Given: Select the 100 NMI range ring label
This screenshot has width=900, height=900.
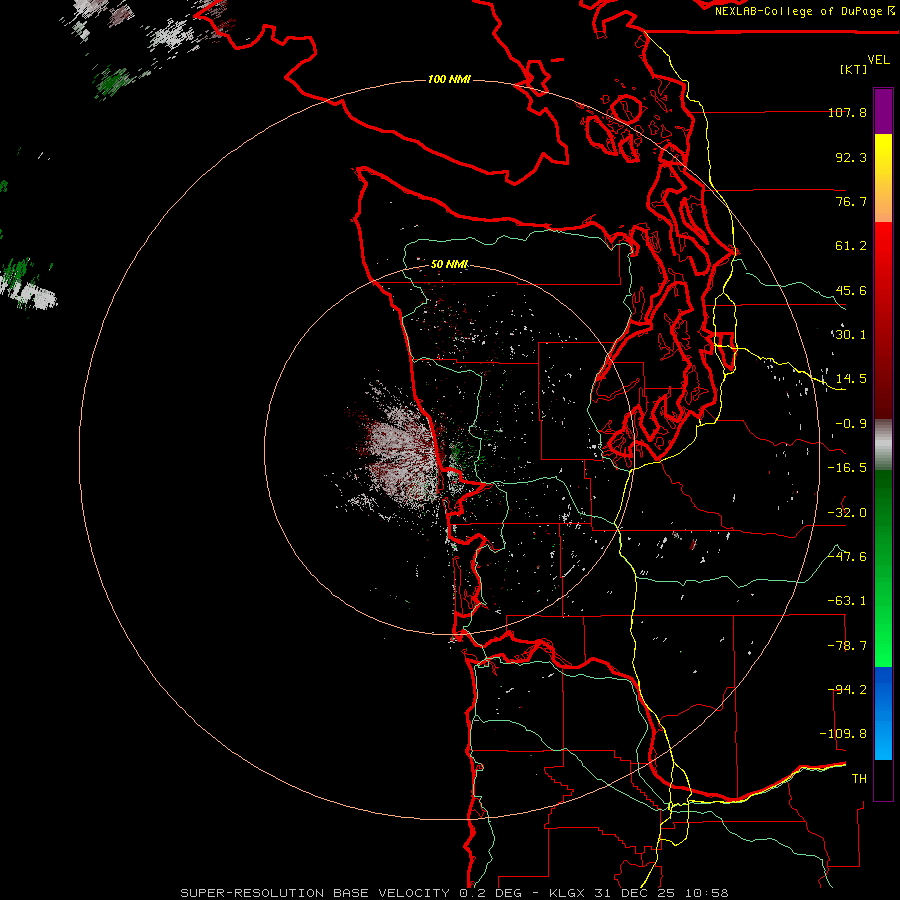Looking at the screenshot, I should [x=449, y=79].
